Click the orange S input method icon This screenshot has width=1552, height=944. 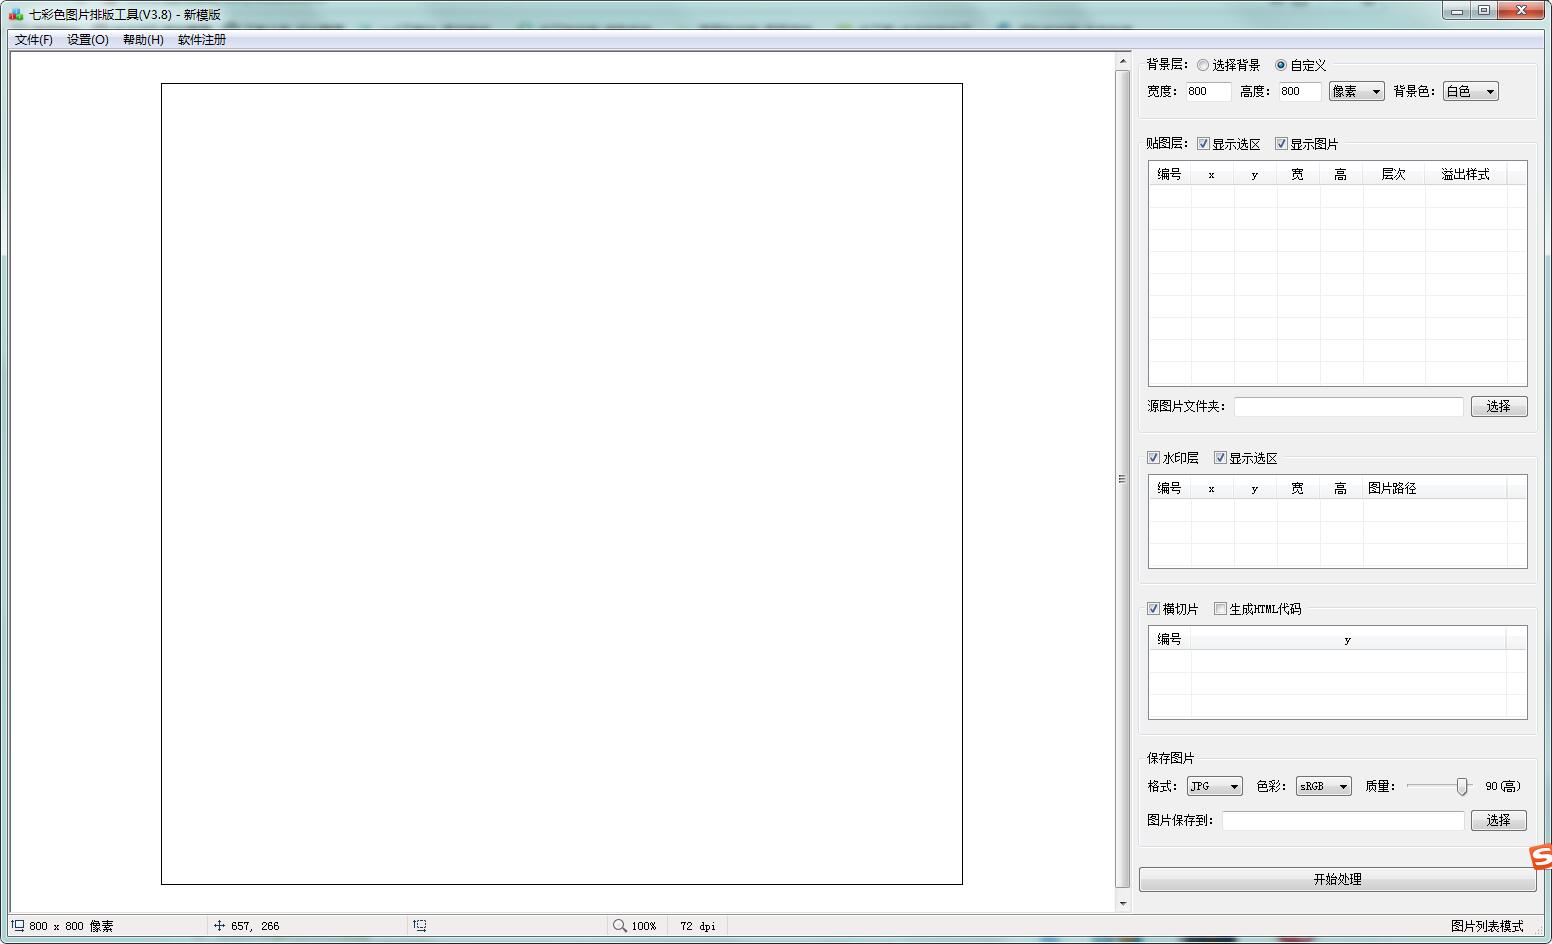tap(1541, 857)
